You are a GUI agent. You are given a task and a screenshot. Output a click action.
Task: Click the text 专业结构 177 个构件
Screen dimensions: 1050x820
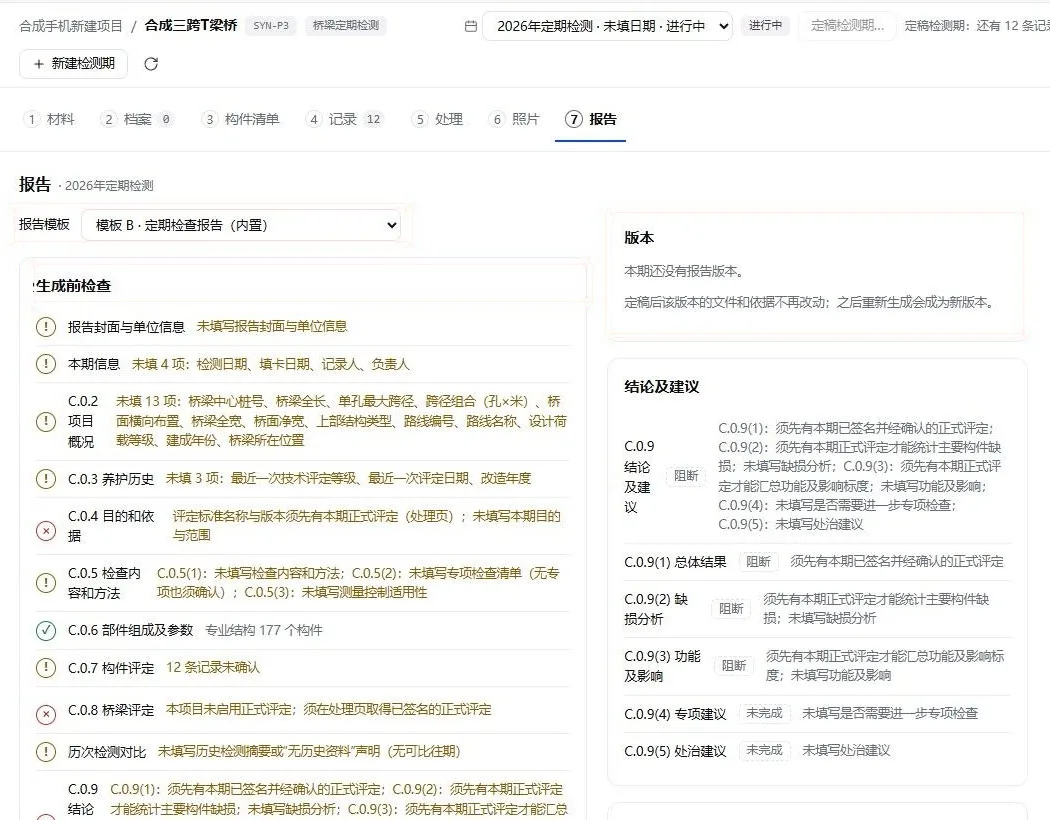263,631
